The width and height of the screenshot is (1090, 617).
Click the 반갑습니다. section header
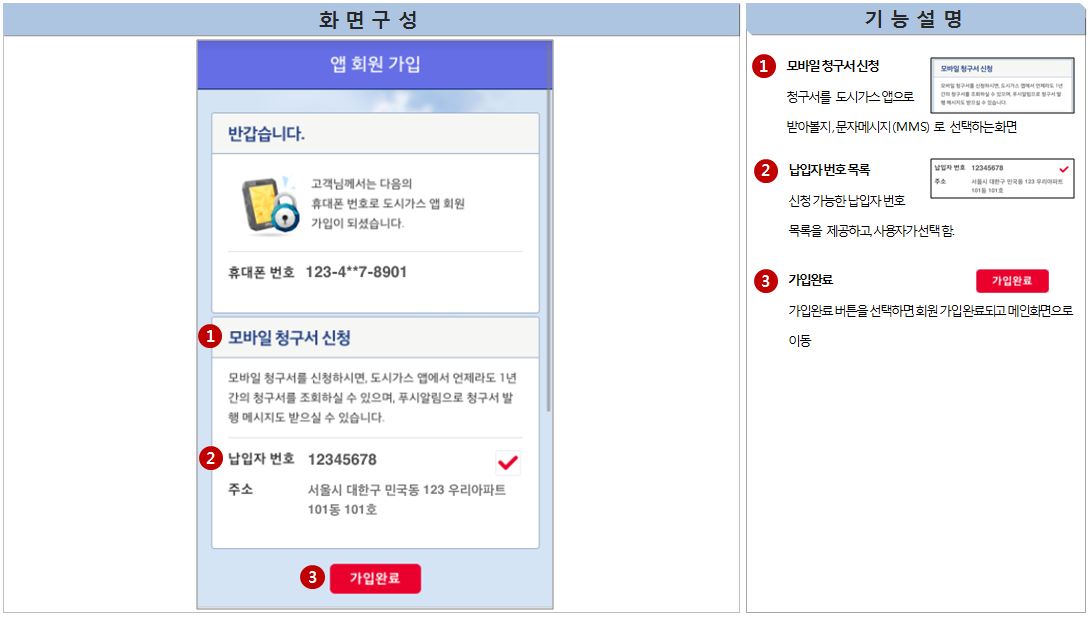tap(375, 133)
